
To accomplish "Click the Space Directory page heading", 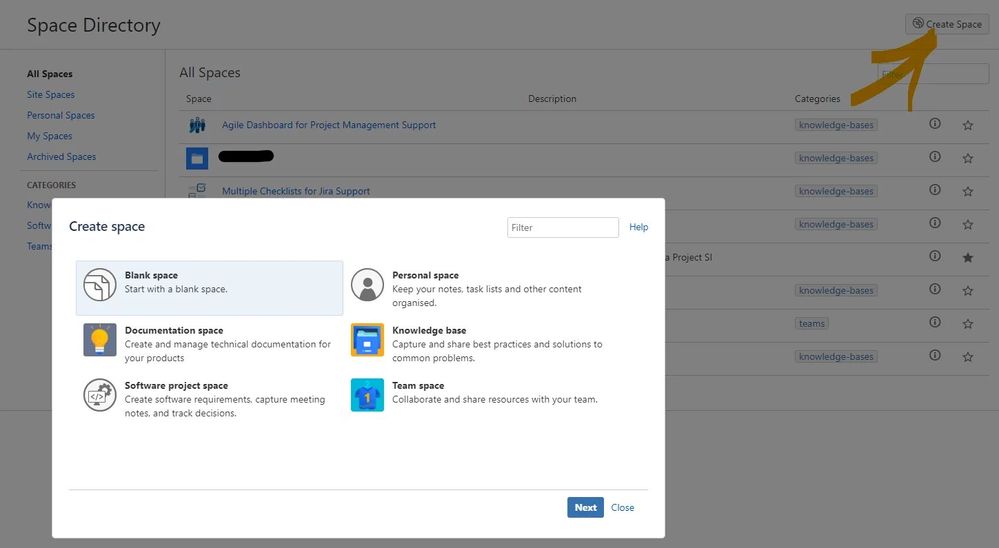I will [x=94, y=25].
